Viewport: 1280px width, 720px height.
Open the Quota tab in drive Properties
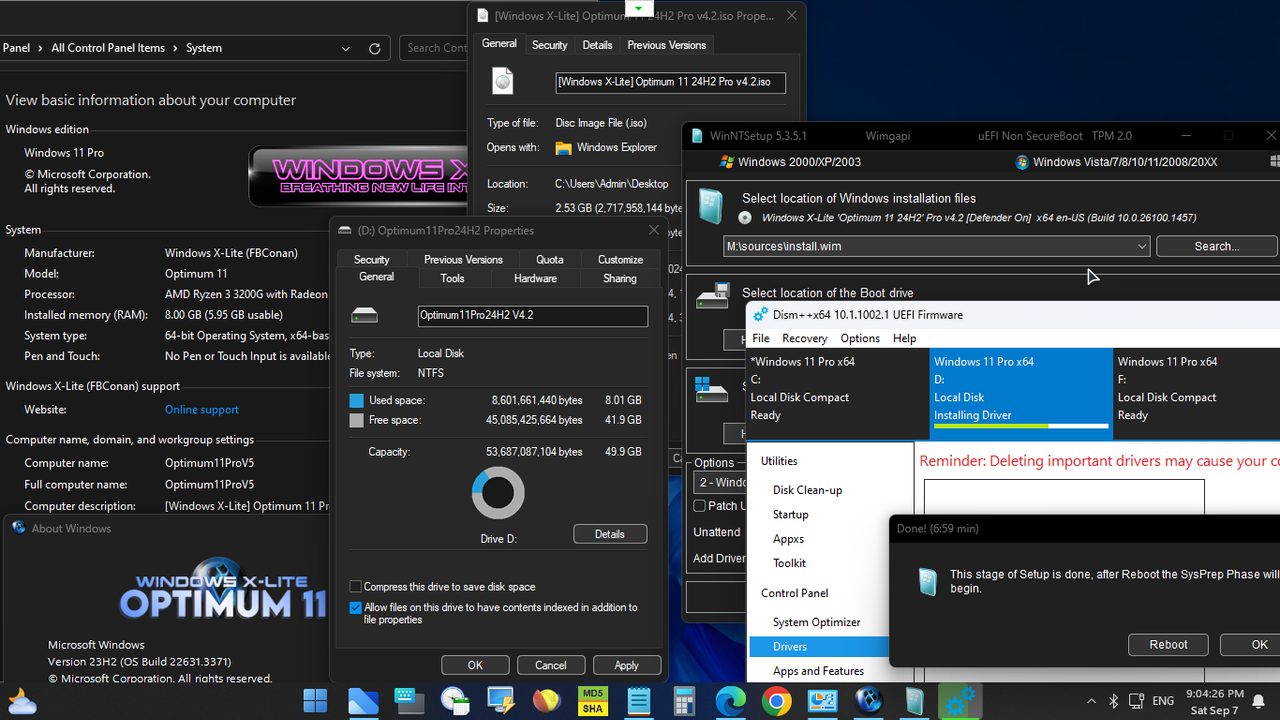550,259
